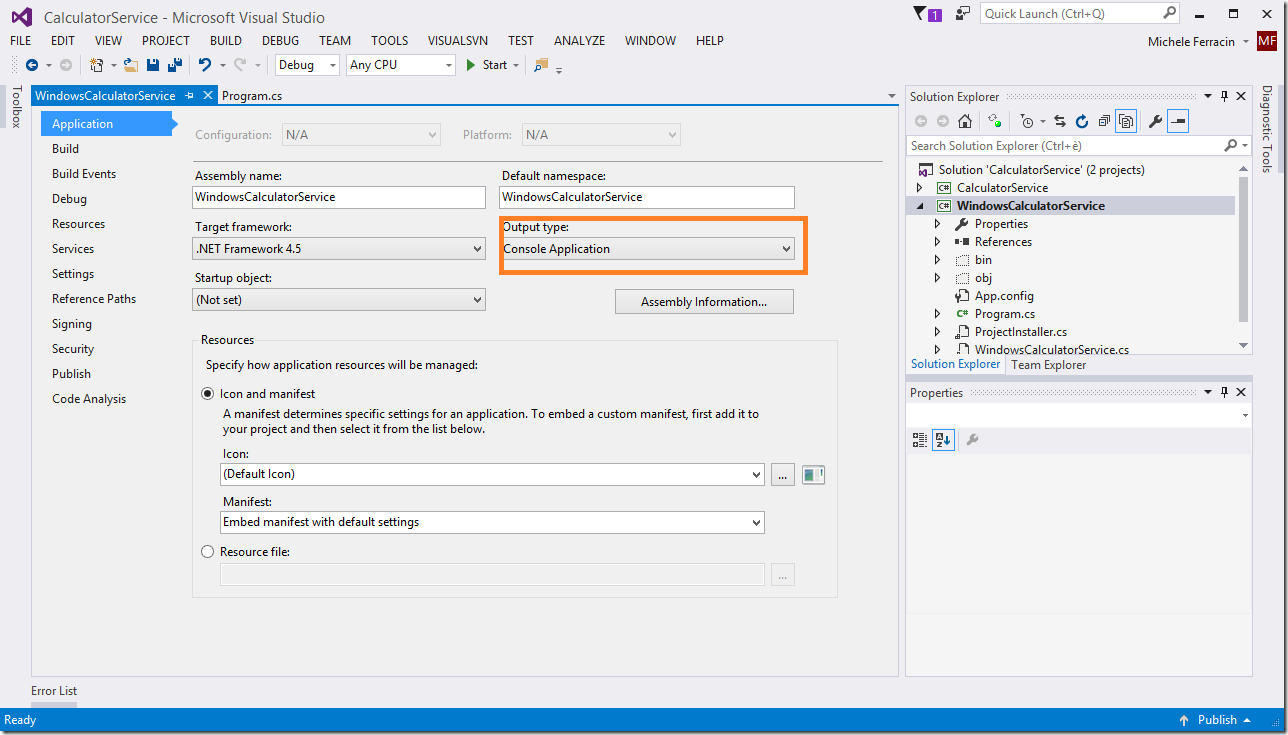
Task: Click the Assembly Information button
Action: [x=704, y=302]
